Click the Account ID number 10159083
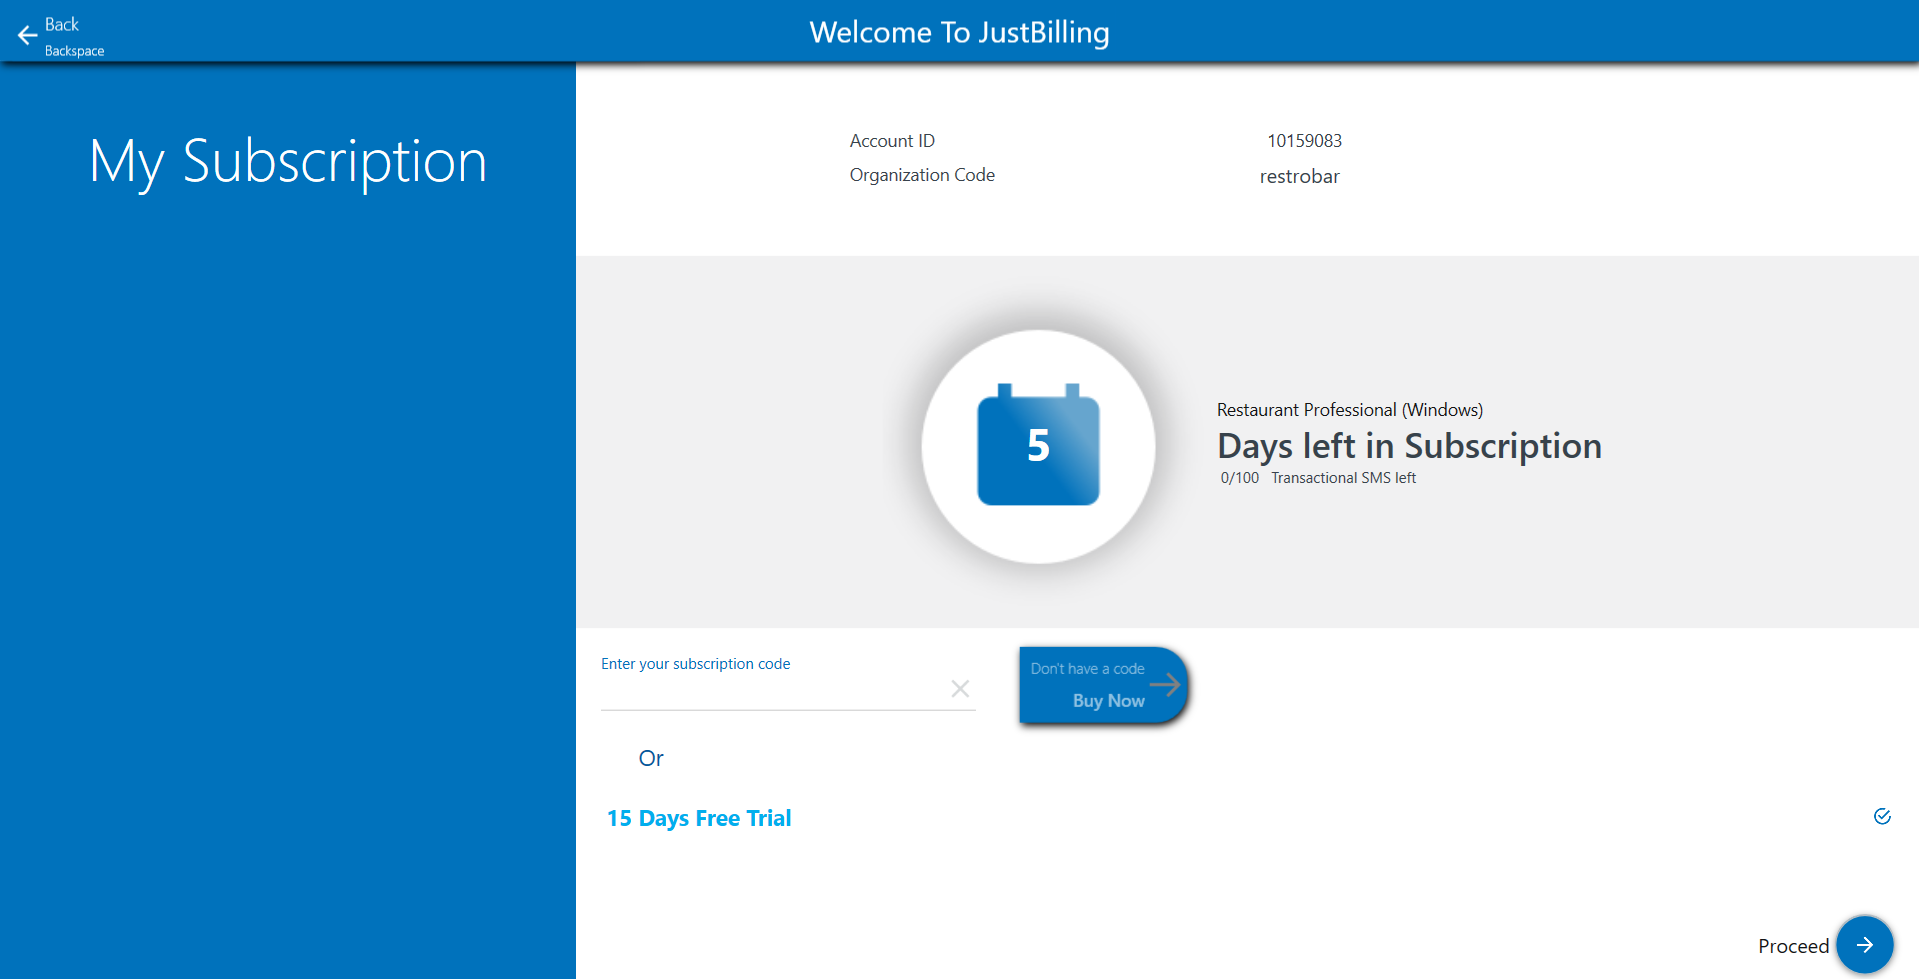Image resolution: width=1919 pixels, height=979 pixels. tap(1304, 141)
